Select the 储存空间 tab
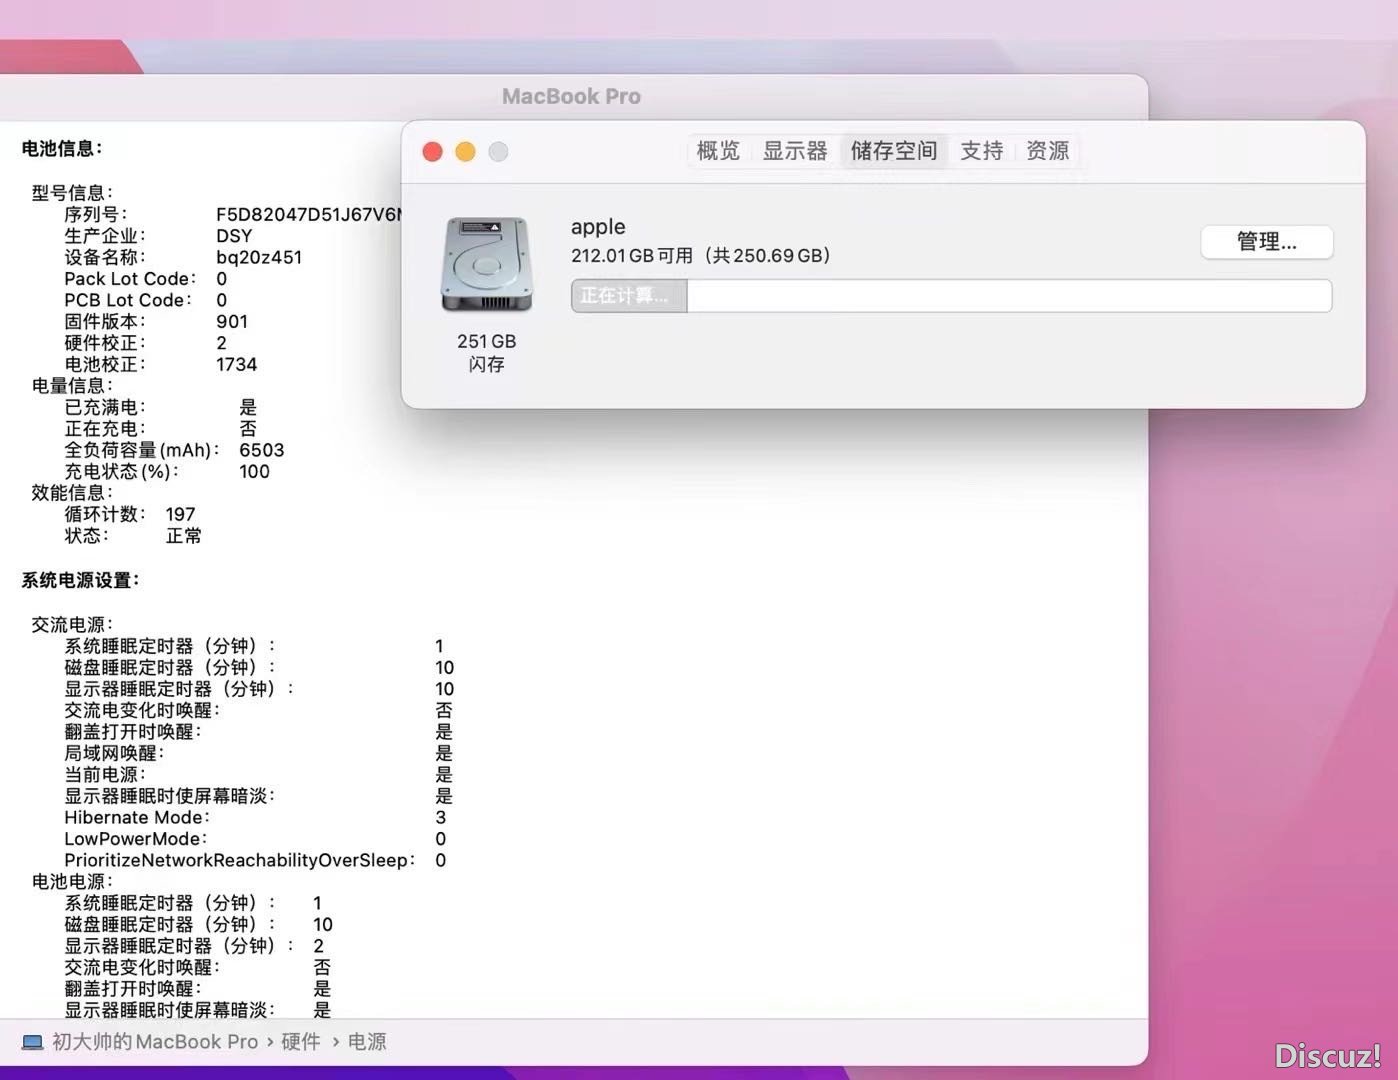This screenshot has width=1398, height=1080. pos(894,151)
